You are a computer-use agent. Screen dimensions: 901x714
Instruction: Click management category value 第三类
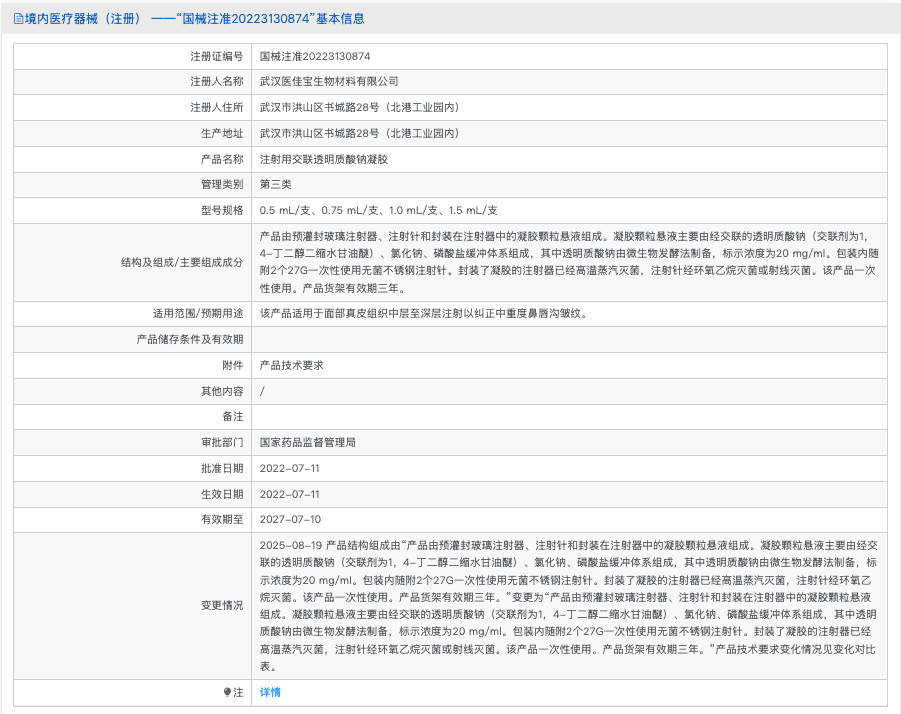pyautogui.click(x=275, y=185)
